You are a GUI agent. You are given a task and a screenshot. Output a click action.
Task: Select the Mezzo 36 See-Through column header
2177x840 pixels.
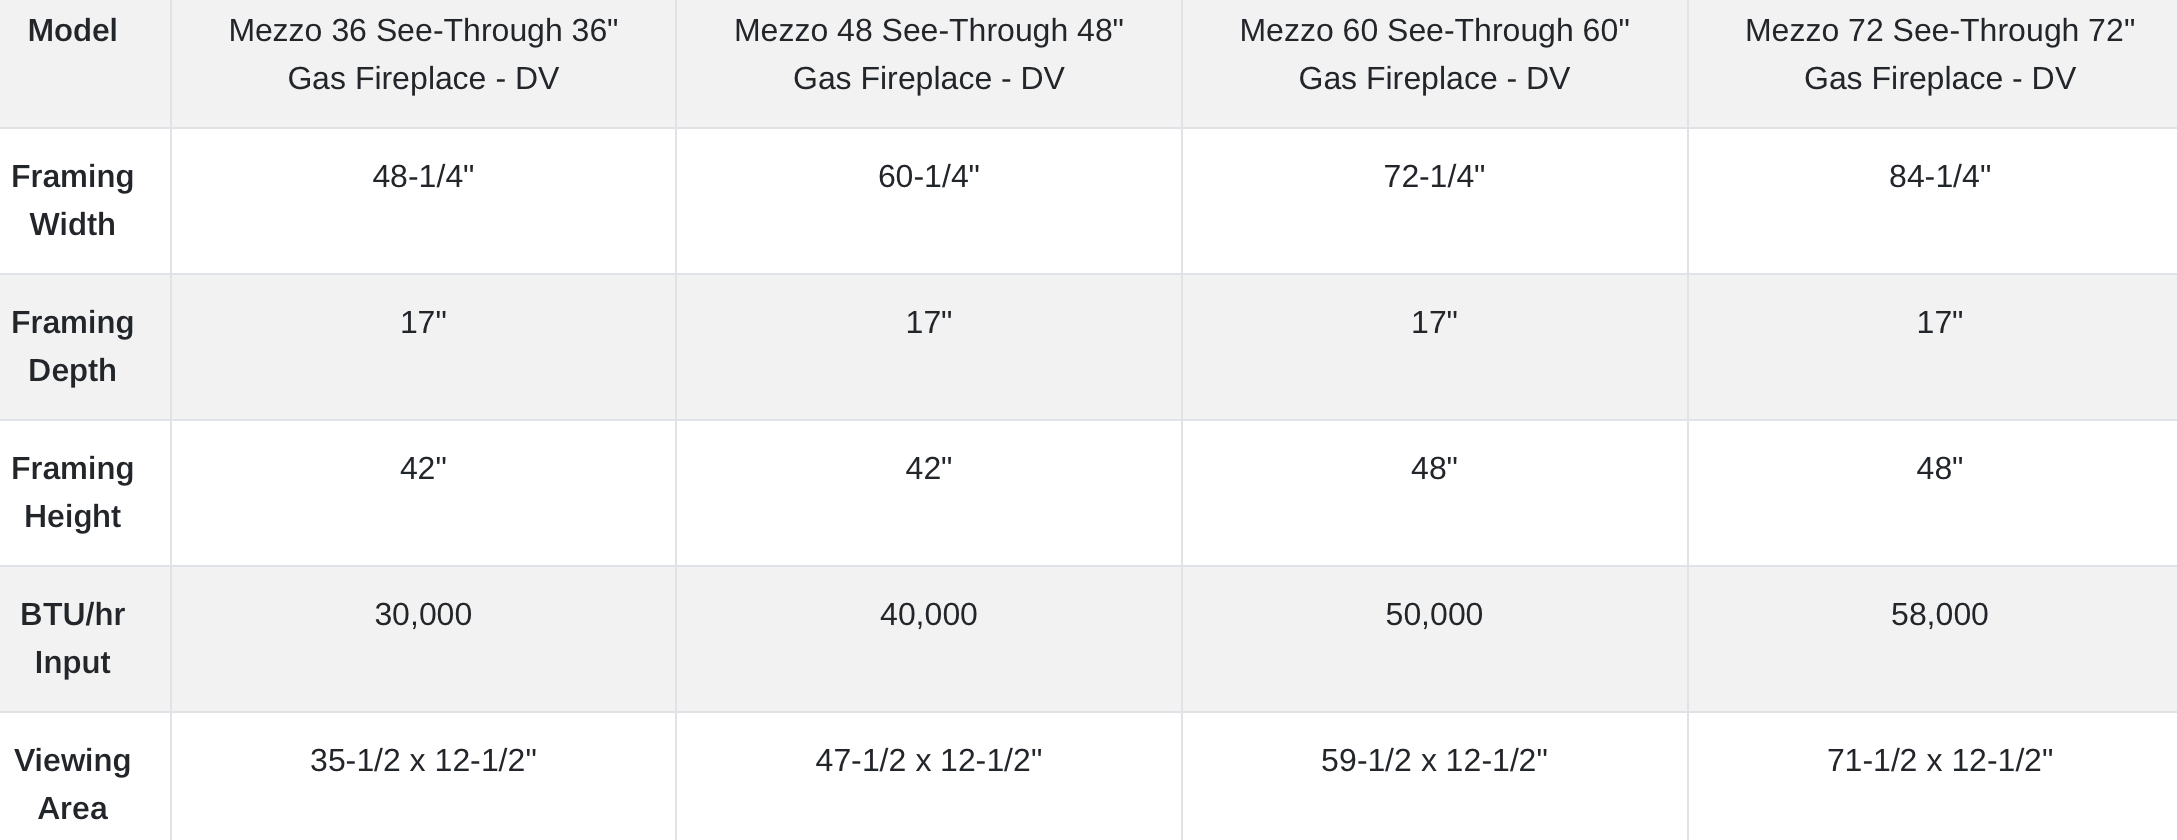[423, 54]
